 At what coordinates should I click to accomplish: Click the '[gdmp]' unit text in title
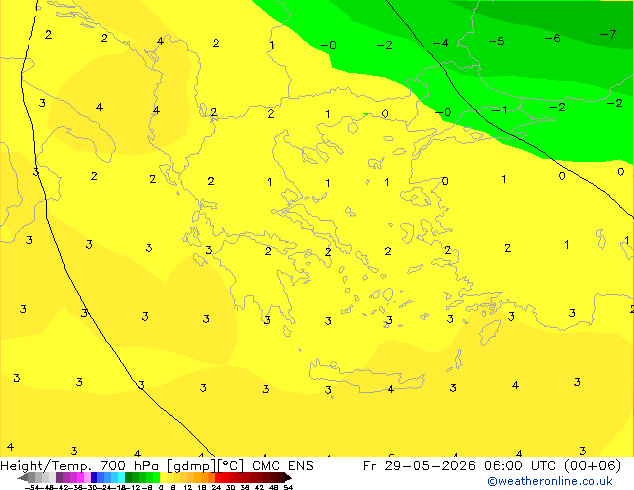tap(191, 466)
